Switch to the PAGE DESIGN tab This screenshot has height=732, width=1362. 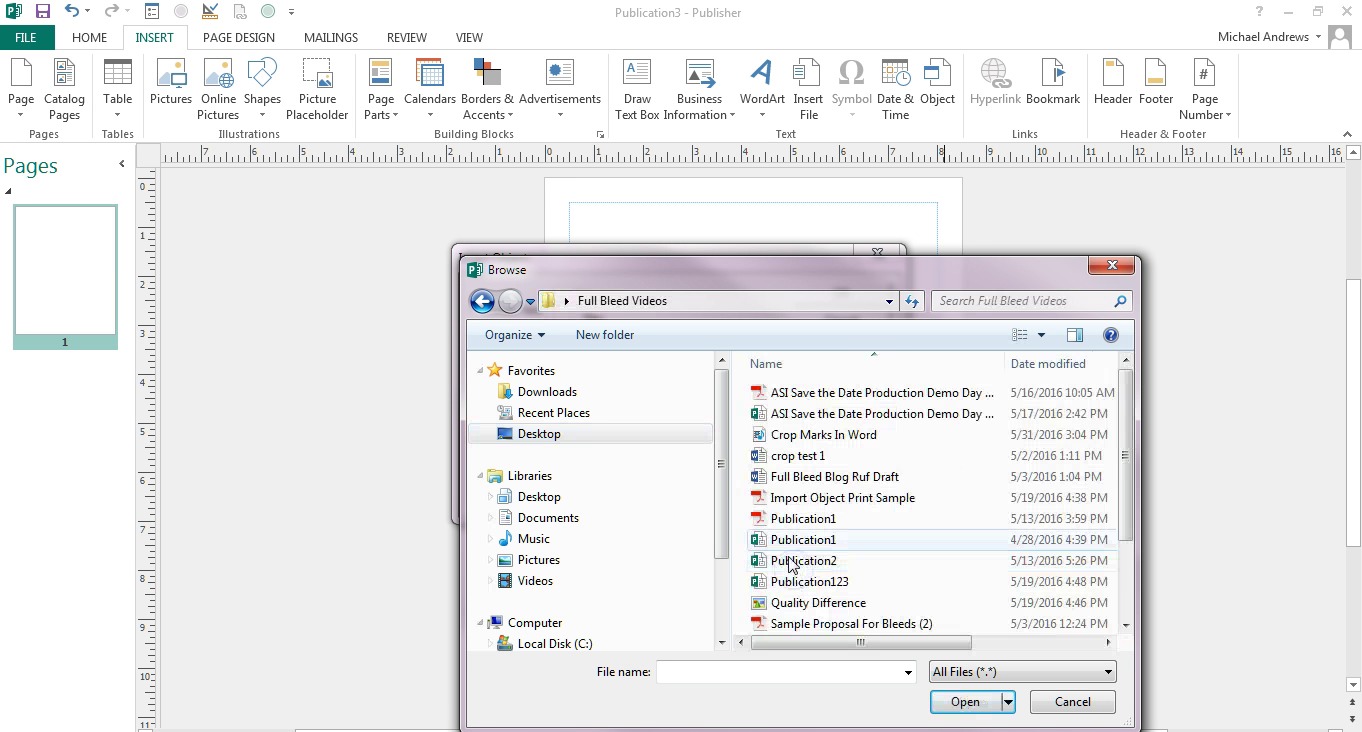coord(239,37)
